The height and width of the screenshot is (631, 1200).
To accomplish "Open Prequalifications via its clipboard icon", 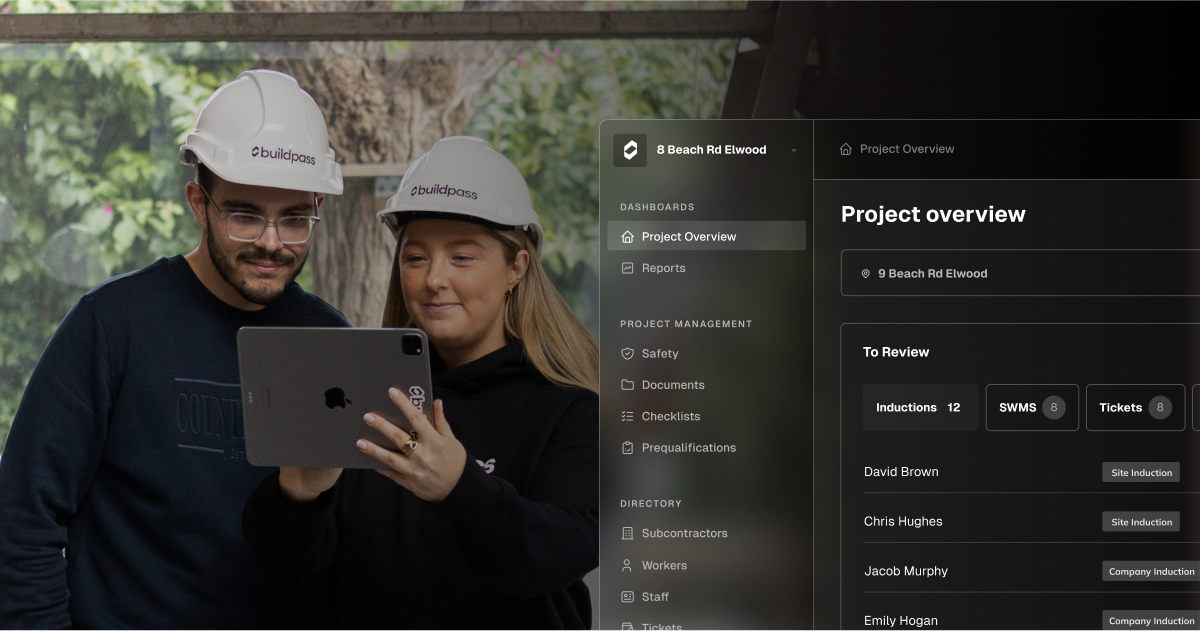I will coord(630,448).
